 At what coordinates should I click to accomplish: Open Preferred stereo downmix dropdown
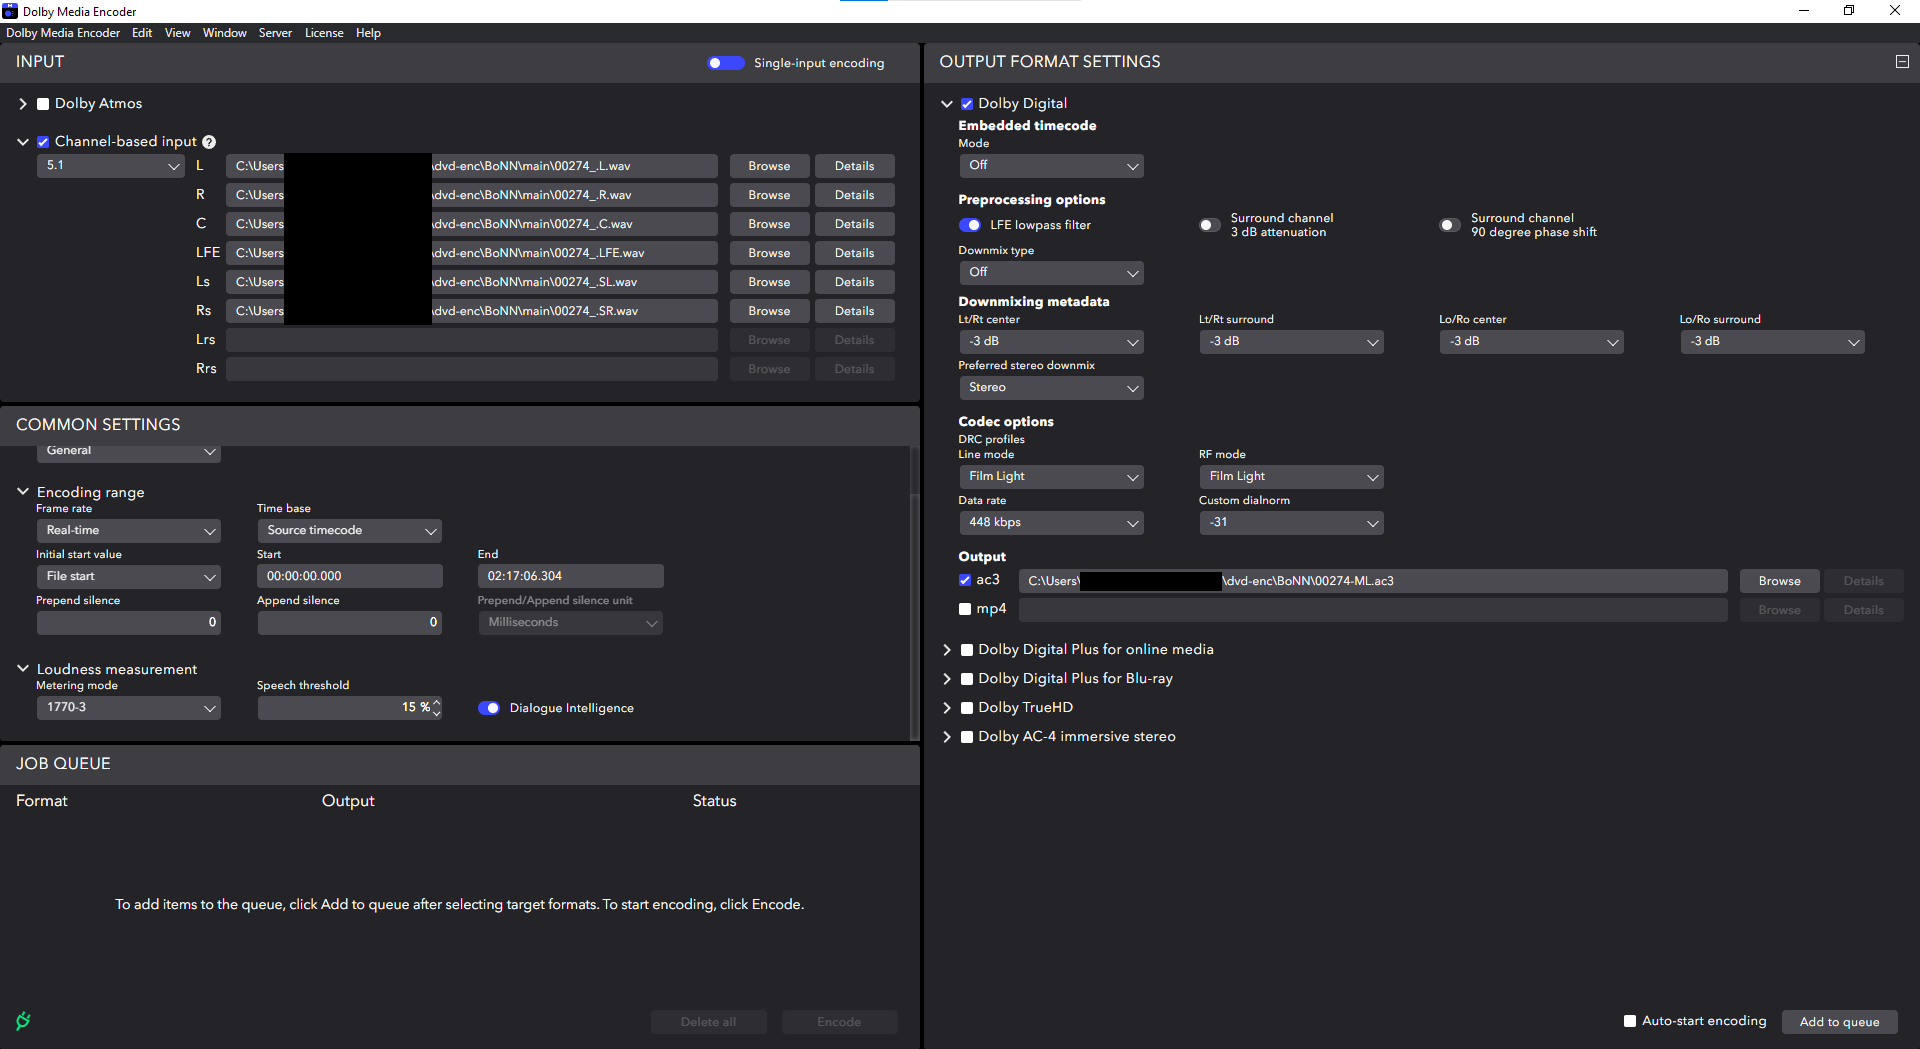click(x=1051, y=388)
